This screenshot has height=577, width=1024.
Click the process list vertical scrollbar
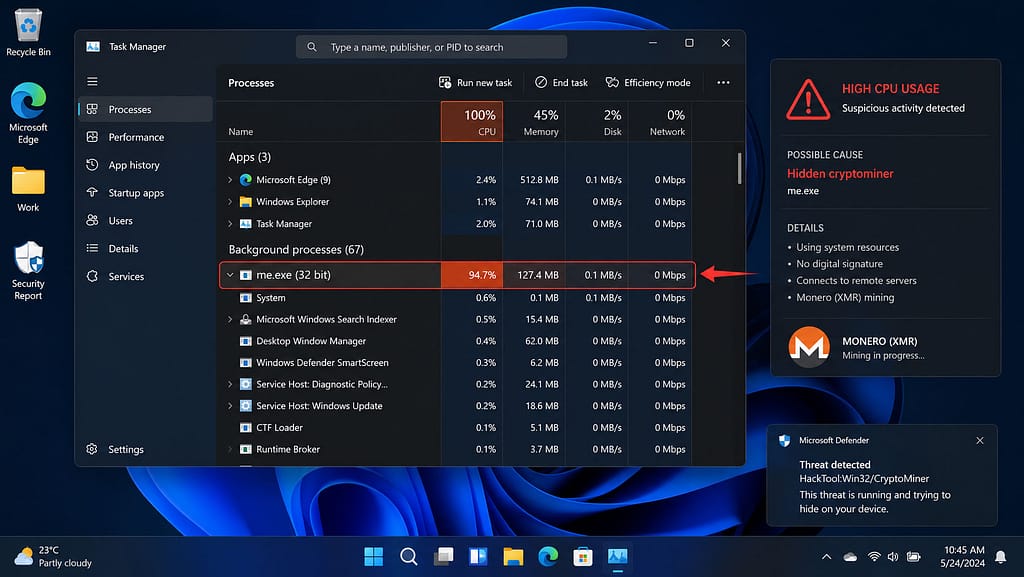coord(739,168)
